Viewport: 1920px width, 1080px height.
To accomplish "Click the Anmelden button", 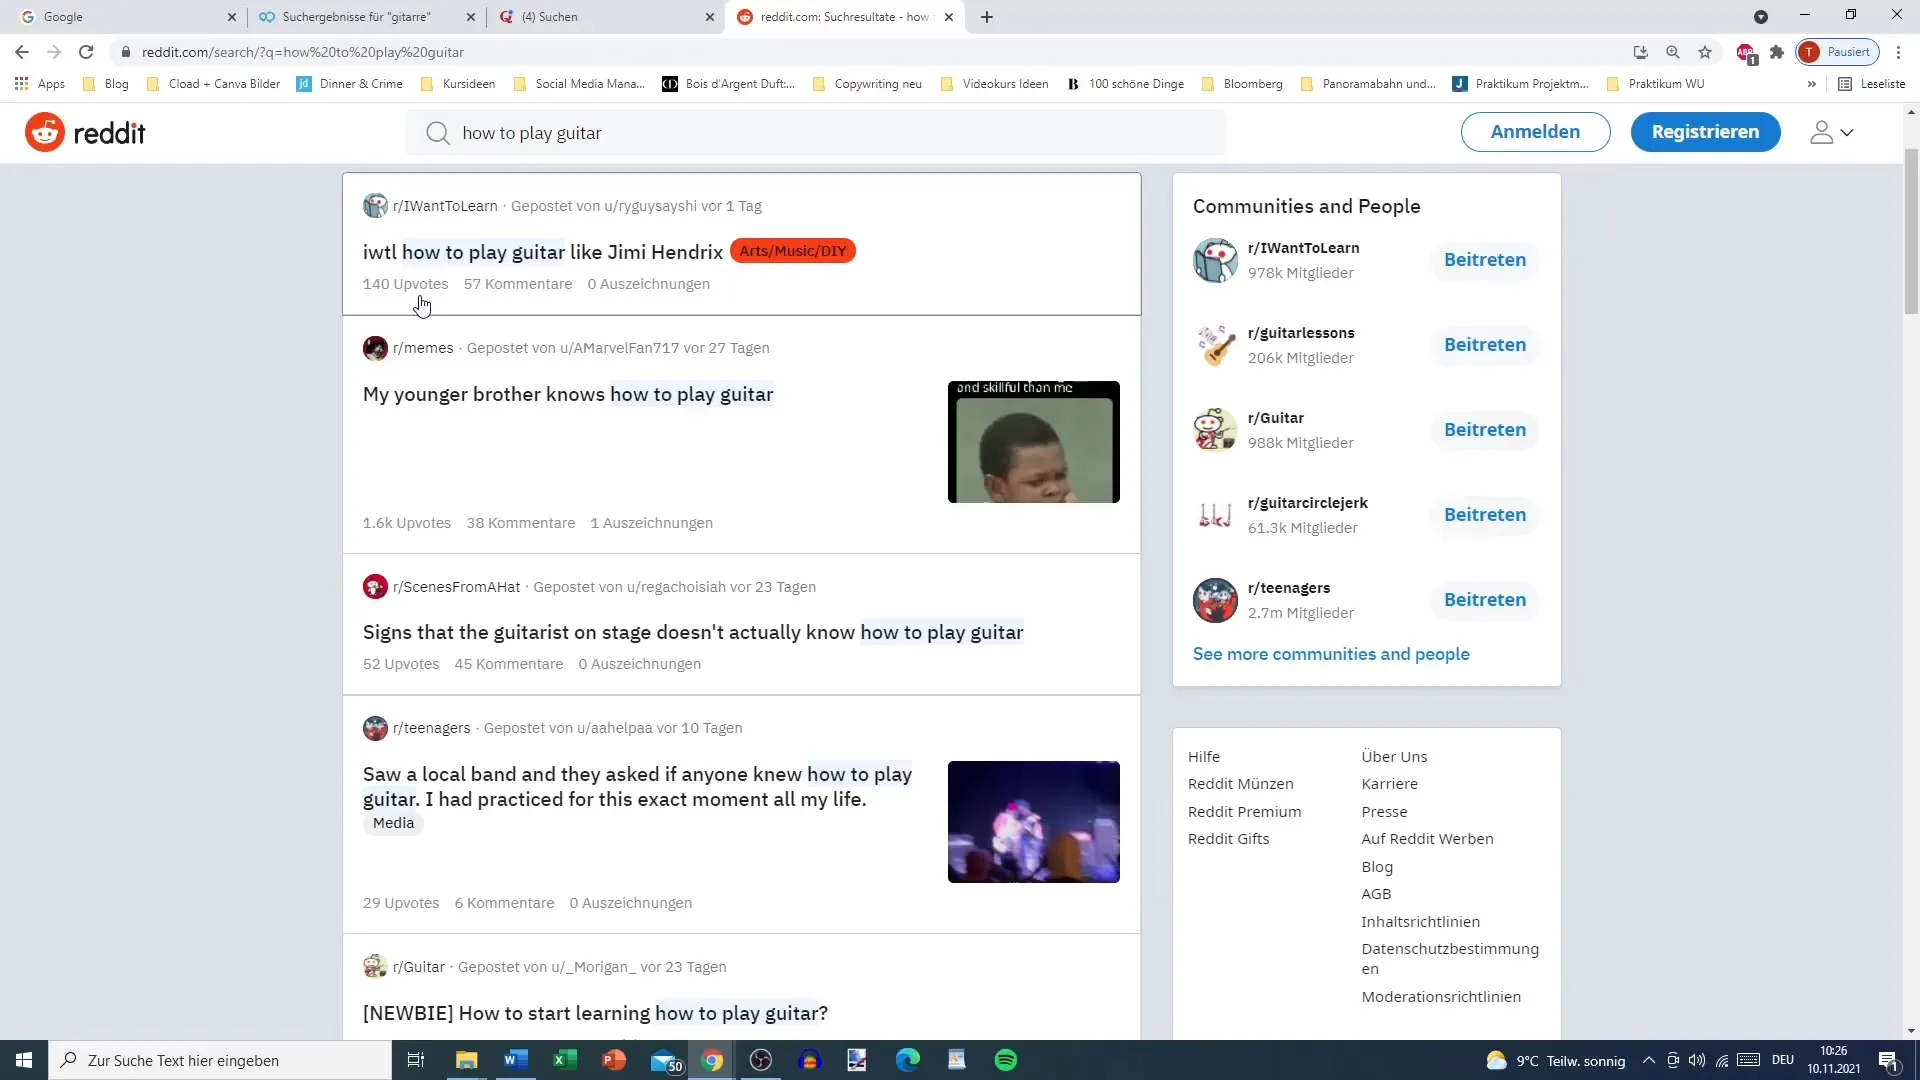I will click(x=1535, y=132).
